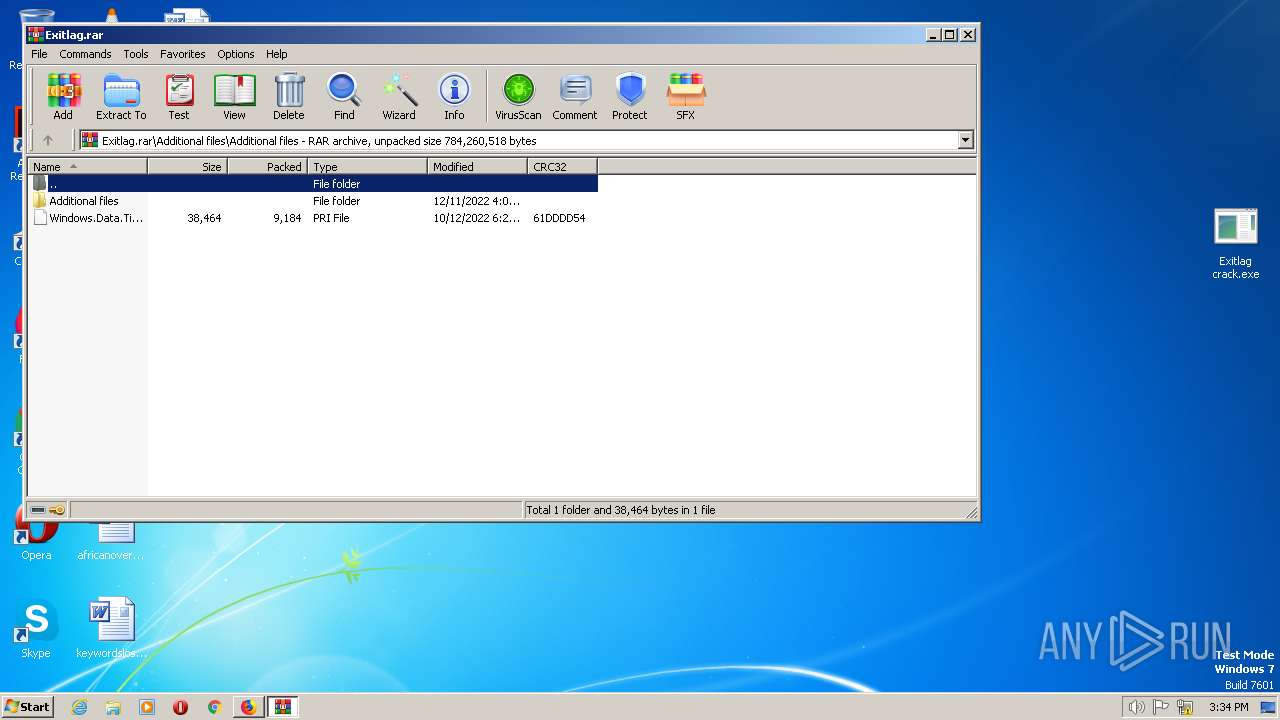1280x720 pixels.
Task: Click the SFX icon
Action: [686, 97]
